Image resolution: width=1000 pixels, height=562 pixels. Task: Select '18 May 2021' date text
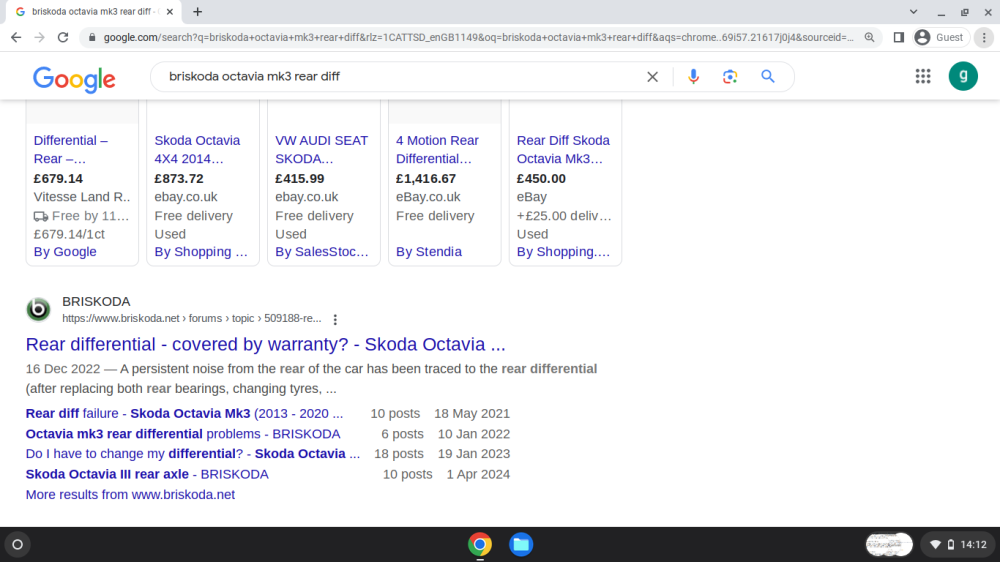[x=472, y=413]
